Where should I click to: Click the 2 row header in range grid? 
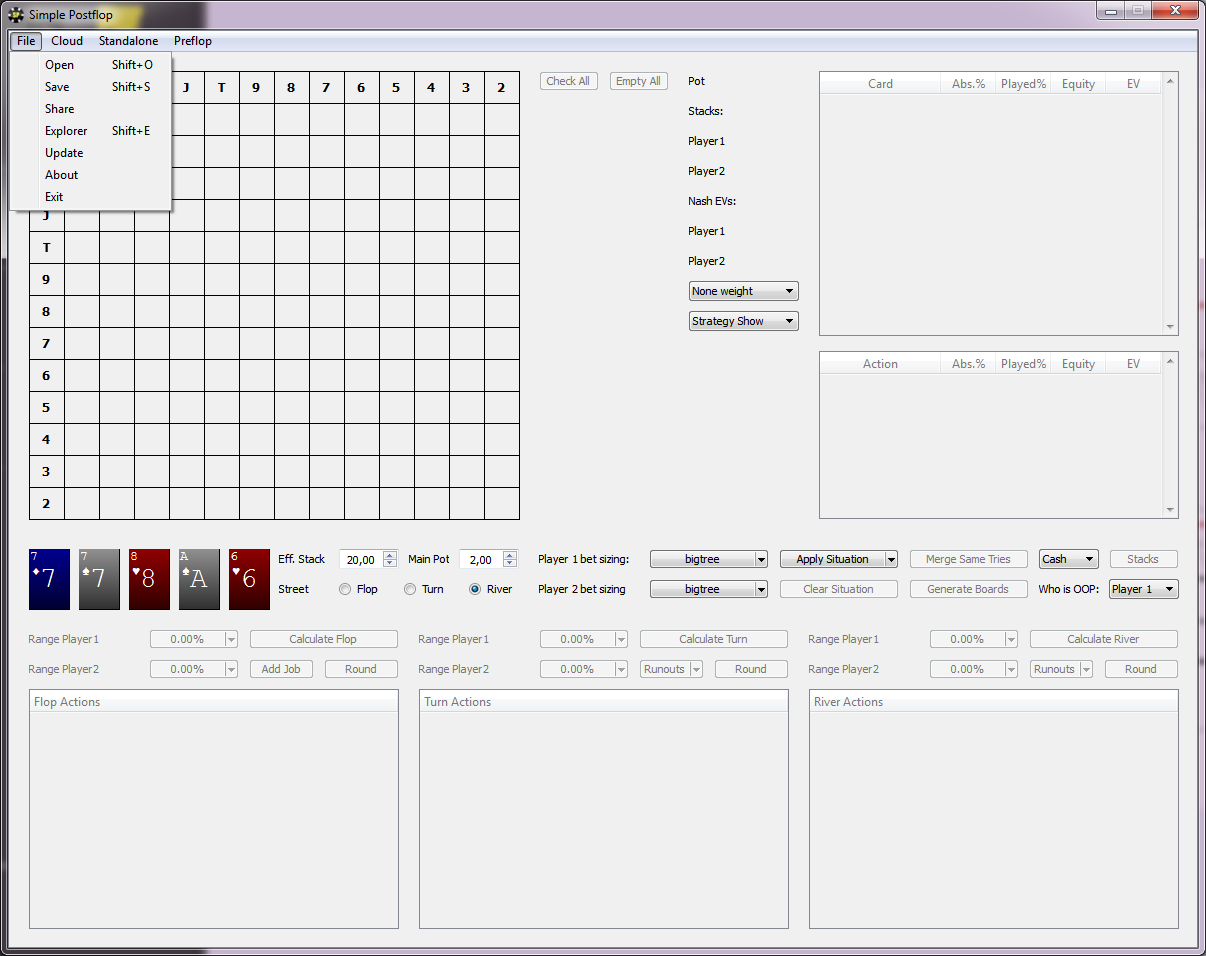(x=46, y=503)
